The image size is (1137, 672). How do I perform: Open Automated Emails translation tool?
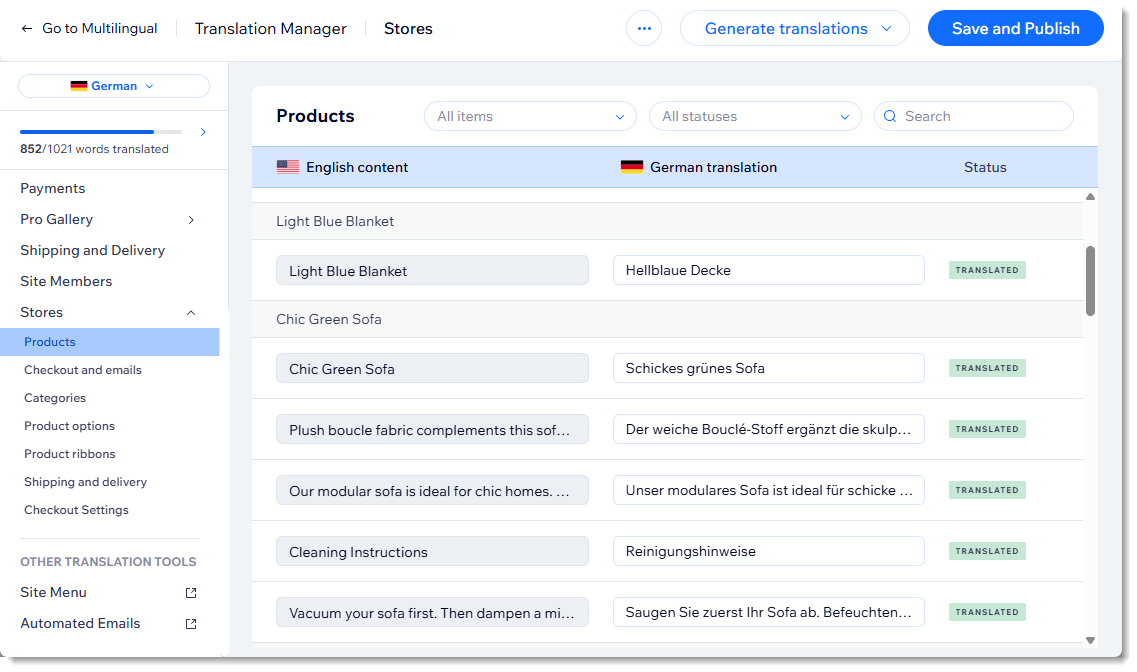click(80, 623)
